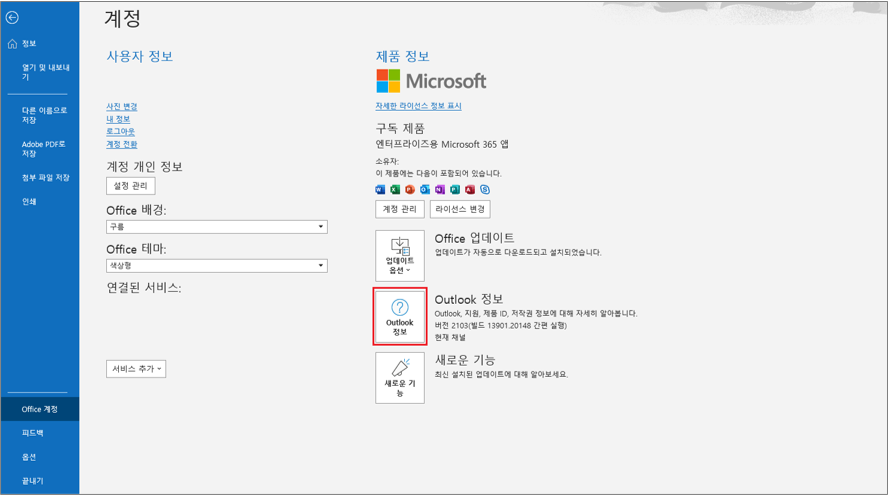Open the 업데이트 옵션 dropdown button
This screenshot has height=495, width=888.
(400, 256)
